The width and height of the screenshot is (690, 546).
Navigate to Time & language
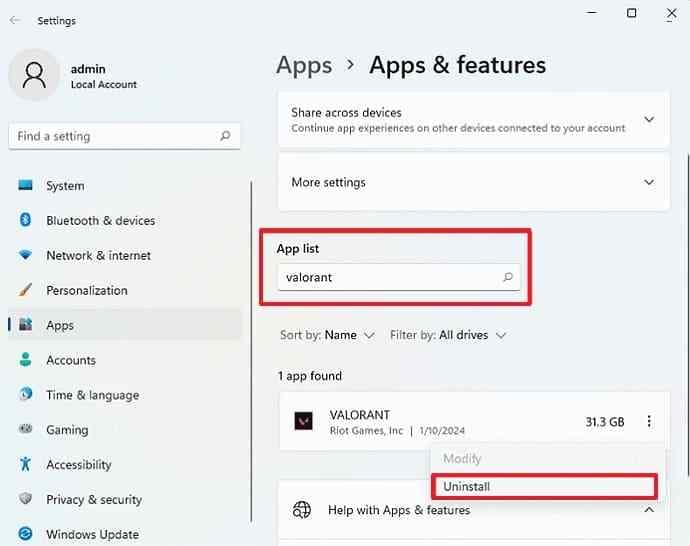point(92,395)
